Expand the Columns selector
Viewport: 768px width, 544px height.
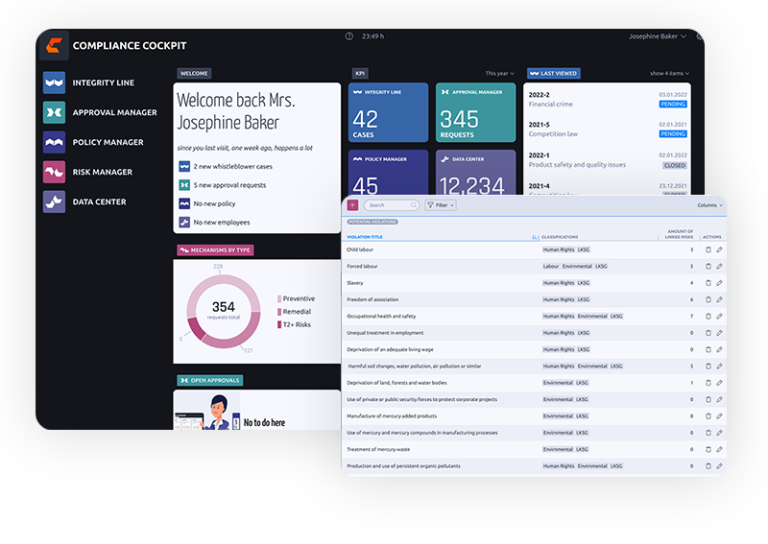click(710, 205)
